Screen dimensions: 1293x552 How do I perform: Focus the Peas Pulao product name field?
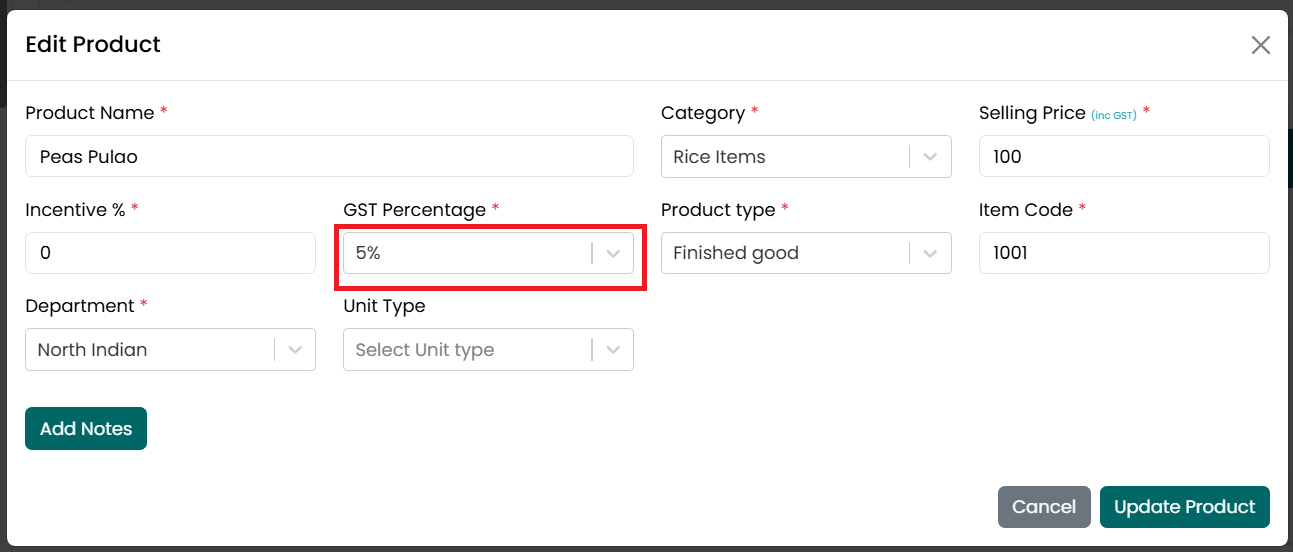click(x=329, y=157)
